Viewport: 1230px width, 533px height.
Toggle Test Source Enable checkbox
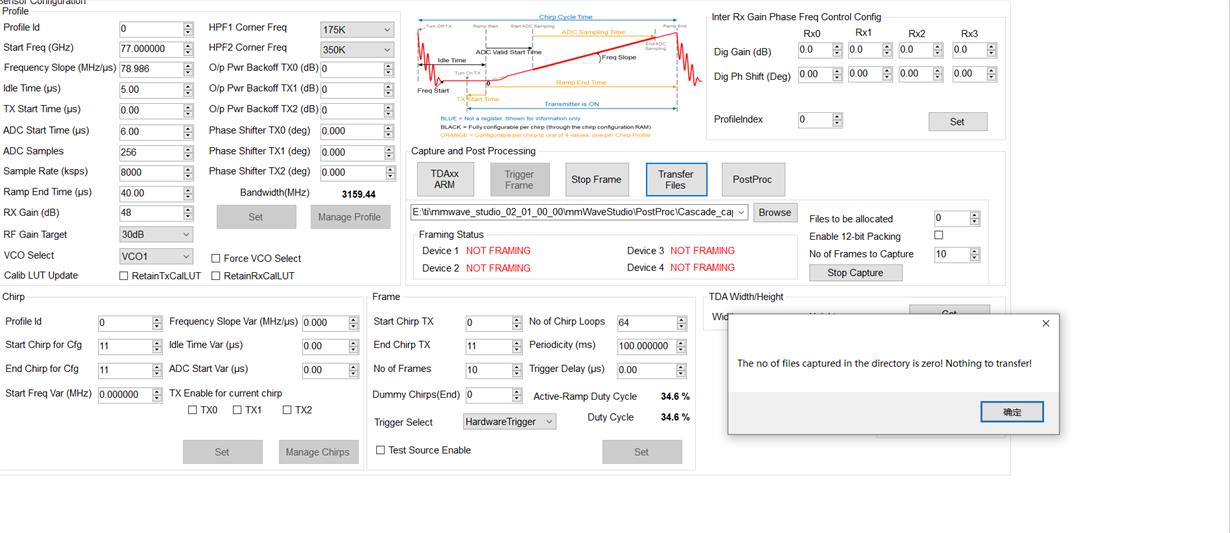[380, 451]
